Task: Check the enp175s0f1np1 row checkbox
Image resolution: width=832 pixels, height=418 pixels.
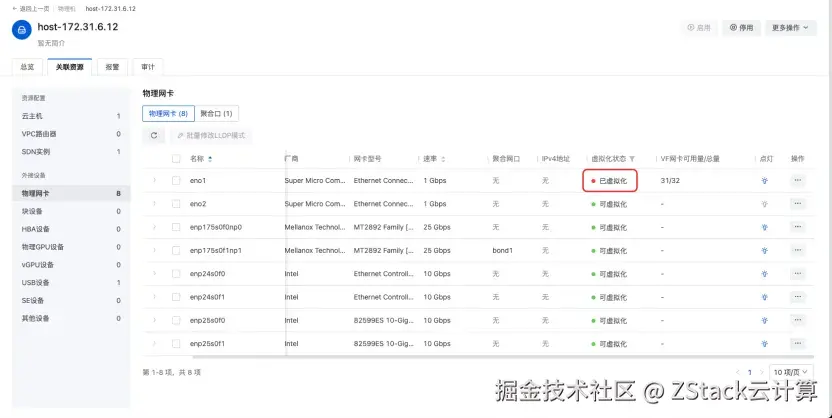Action: tap(176, 251)
